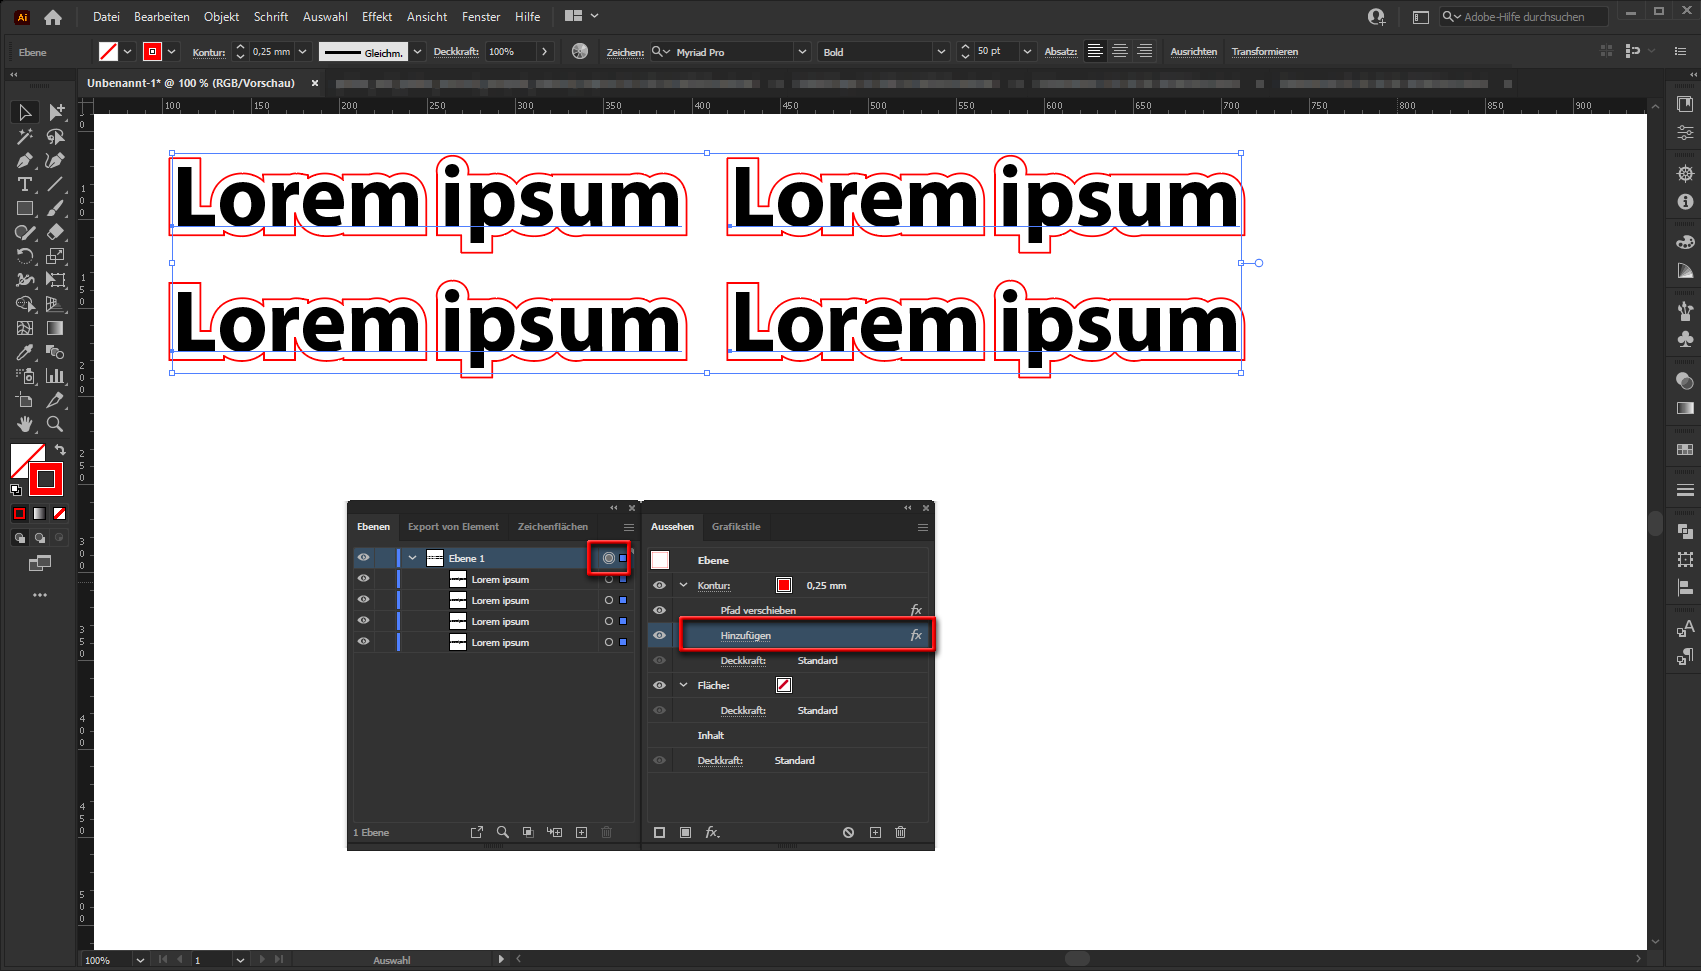Viewport: 1701px width, 971px height.
Task: Select the Hand tool
Action: [24, 424]
